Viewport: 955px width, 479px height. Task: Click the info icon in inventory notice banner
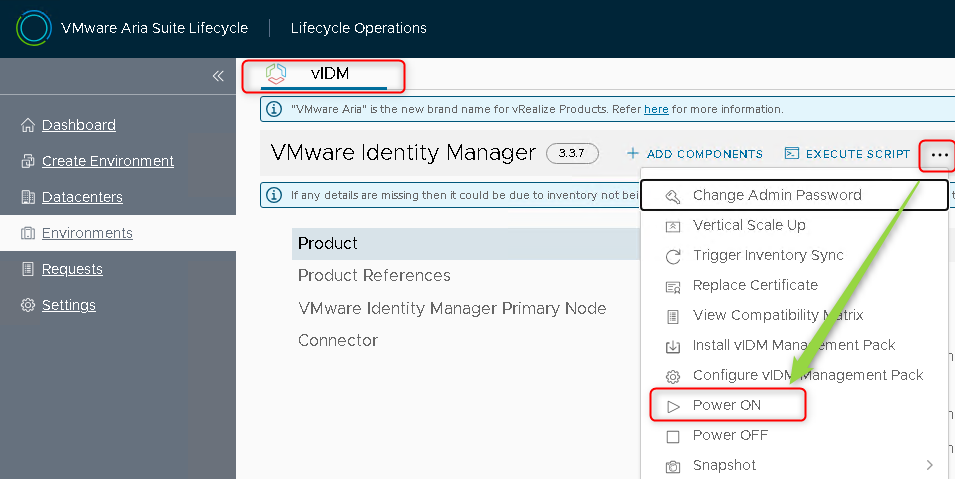[274, 195]
